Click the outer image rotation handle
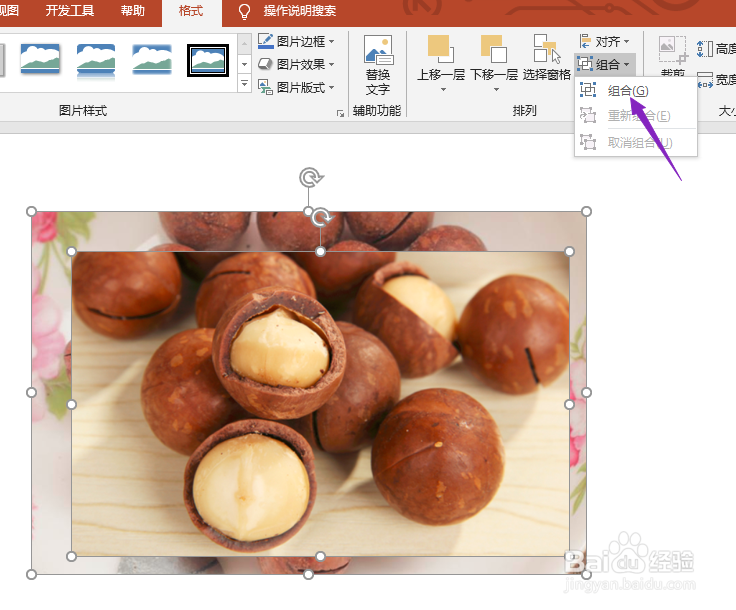Viewport: 736px width, 610px height. [311, 178]
